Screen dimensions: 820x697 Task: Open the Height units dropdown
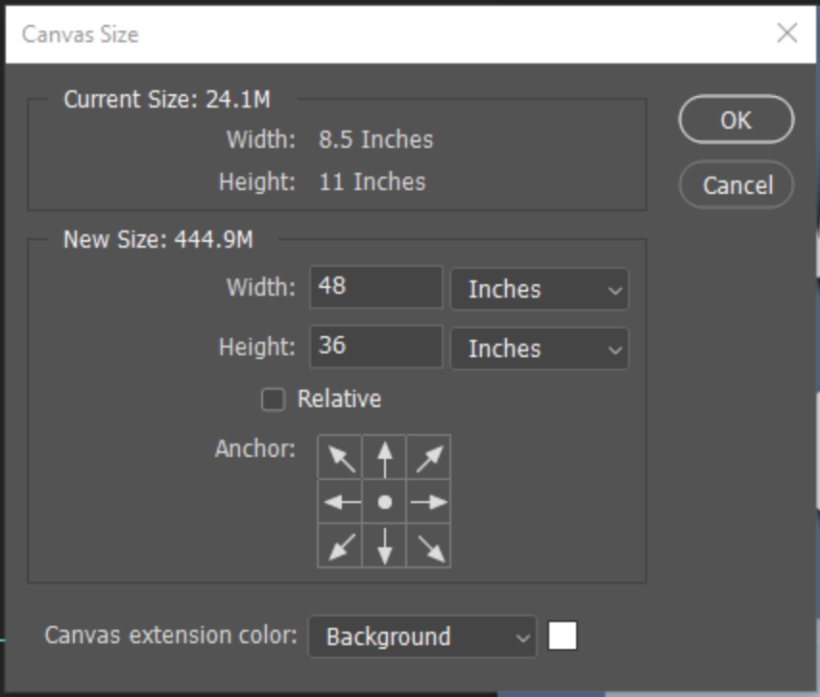(x=539, y=349)
